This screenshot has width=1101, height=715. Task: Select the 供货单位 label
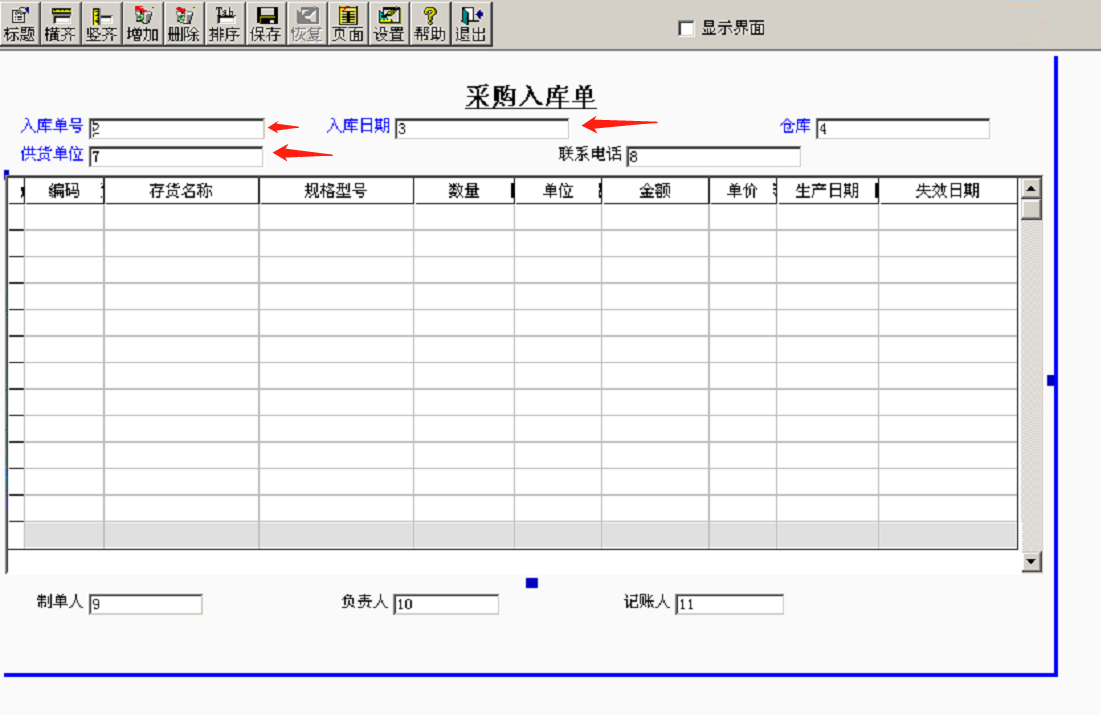click(52, 154)
